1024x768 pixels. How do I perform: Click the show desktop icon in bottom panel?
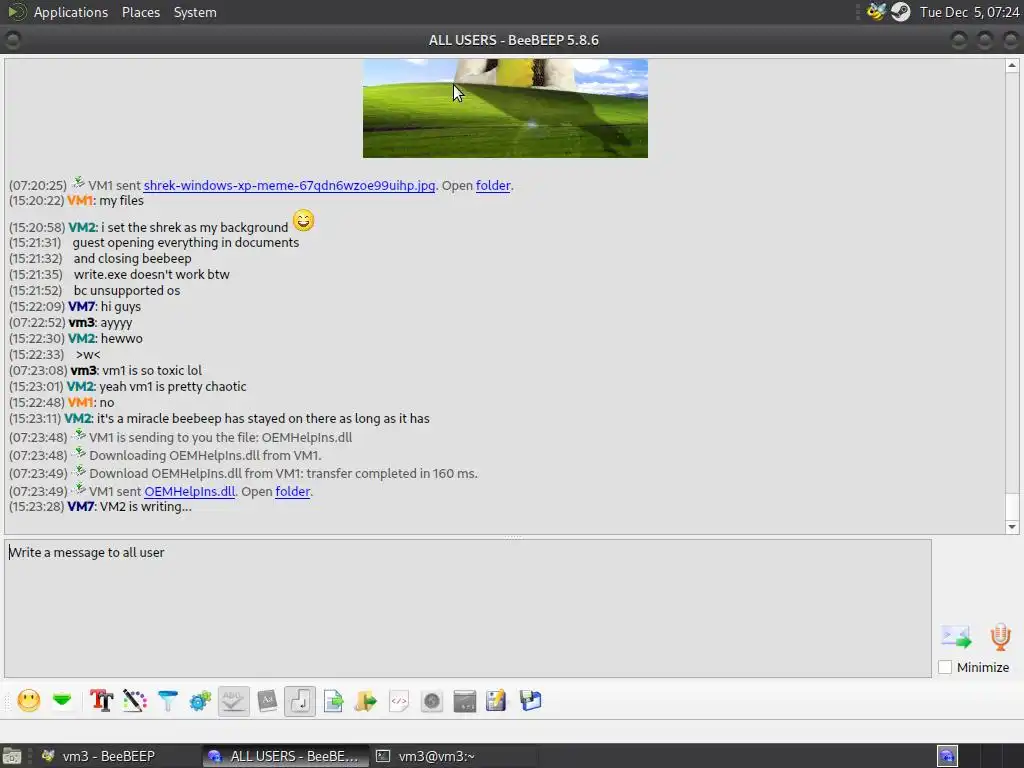click(x=12, y=756)
